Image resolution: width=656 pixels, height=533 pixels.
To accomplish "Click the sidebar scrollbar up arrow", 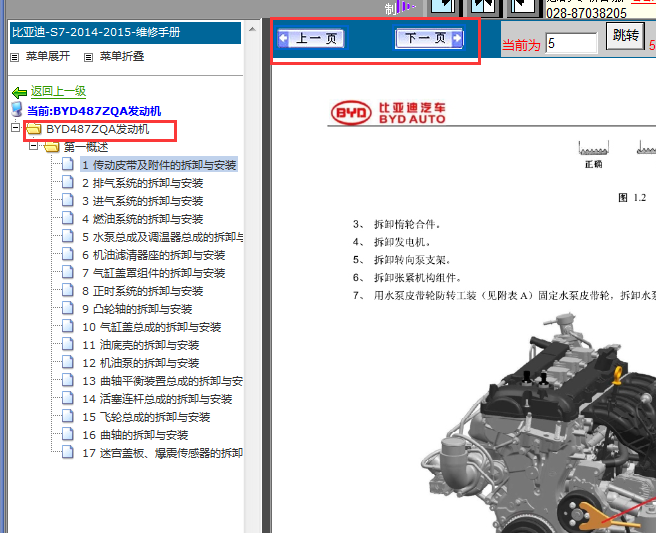I will pyautogui.click(x=252, y=29).
